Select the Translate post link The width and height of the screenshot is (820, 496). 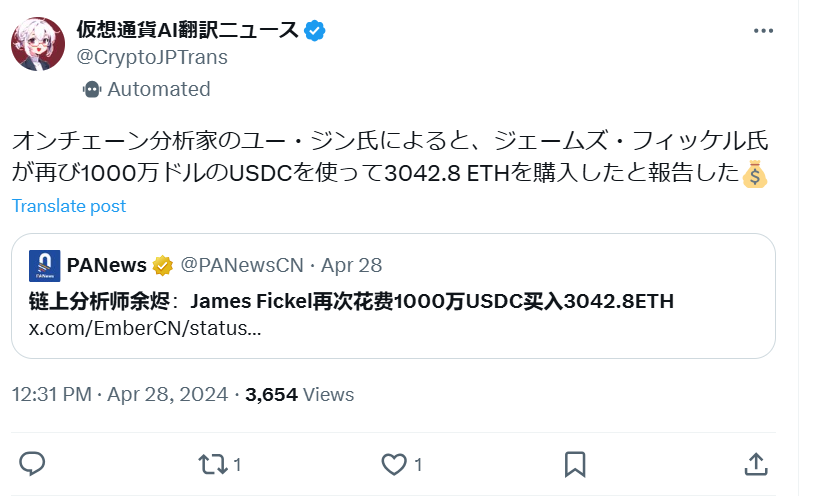click(x=69, y=206)
